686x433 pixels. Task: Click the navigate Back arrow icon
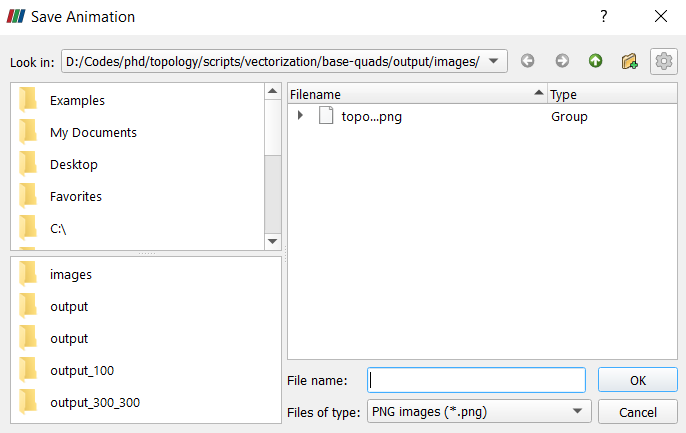pos(528,61)
